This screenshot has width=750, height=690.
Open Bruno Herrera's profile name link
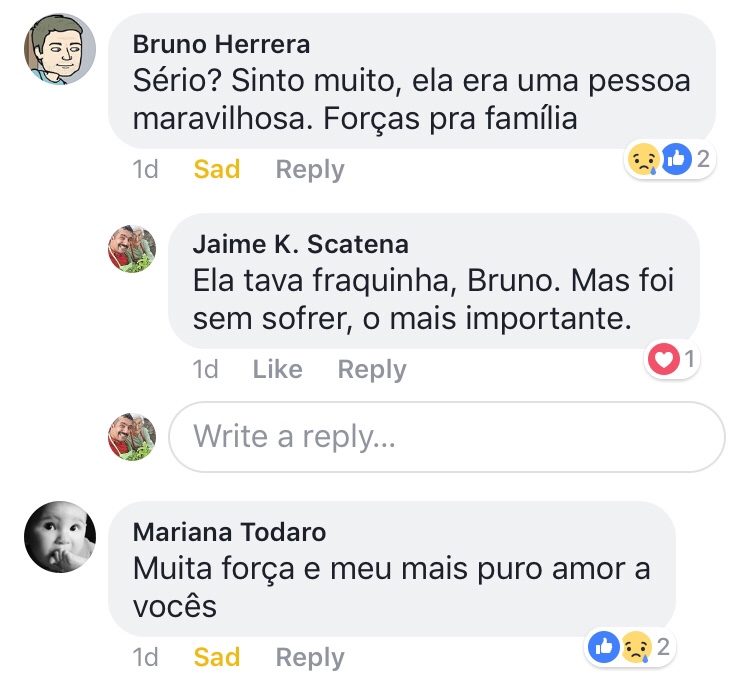221,45
